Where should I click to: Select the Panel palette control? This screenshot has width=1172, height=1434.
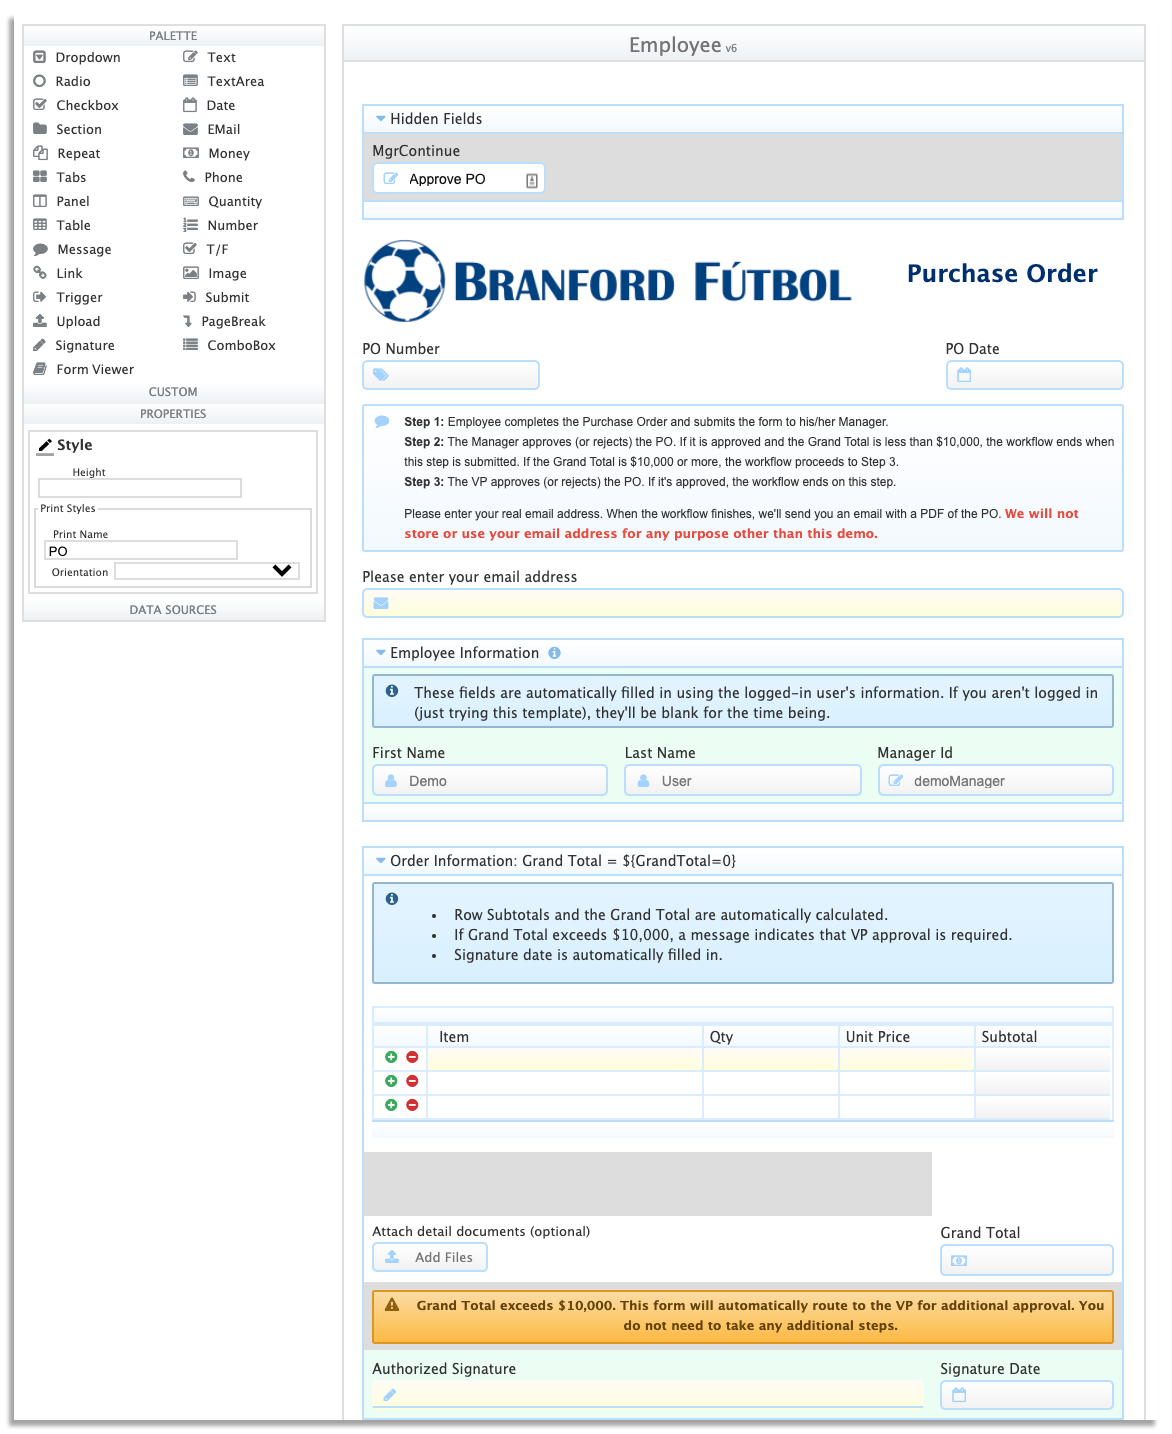point(61,201)
